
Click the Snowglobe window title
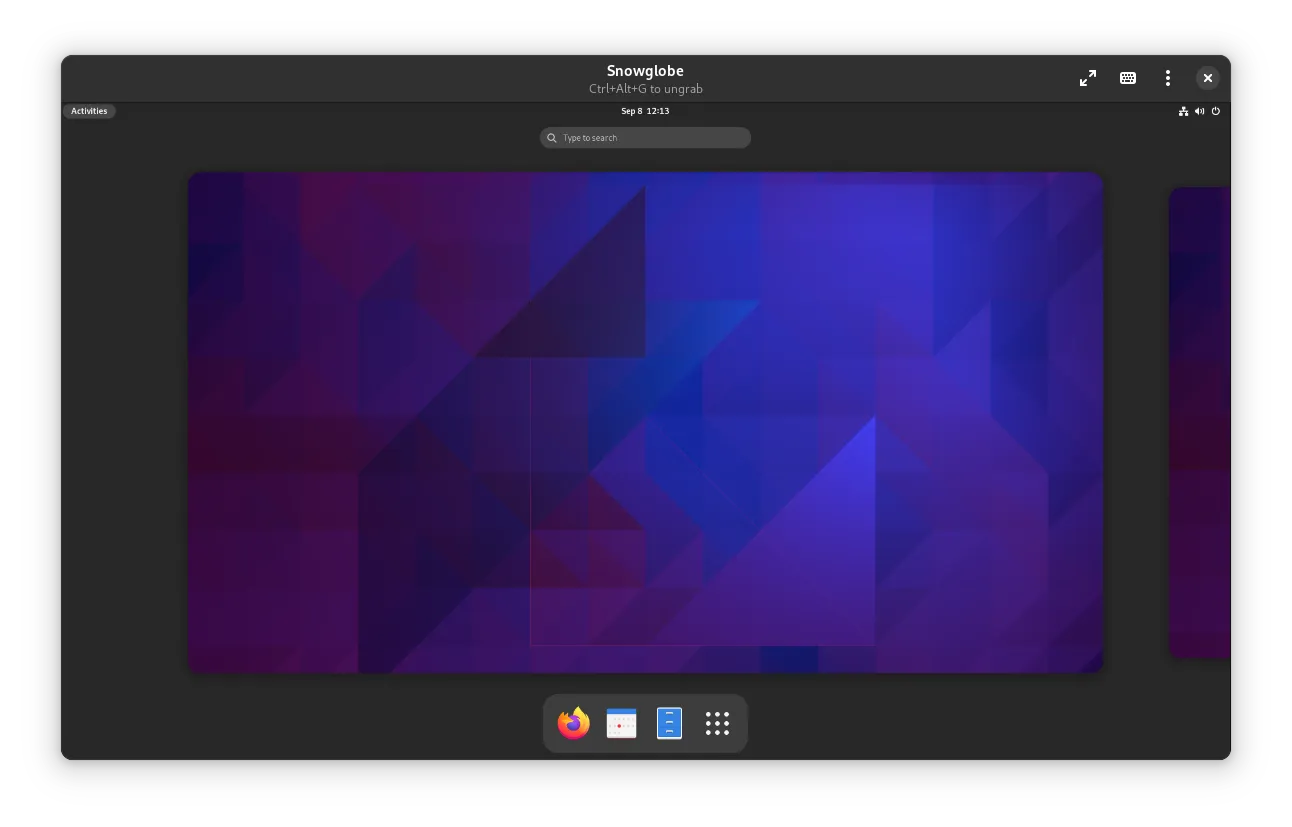(645, 70)
